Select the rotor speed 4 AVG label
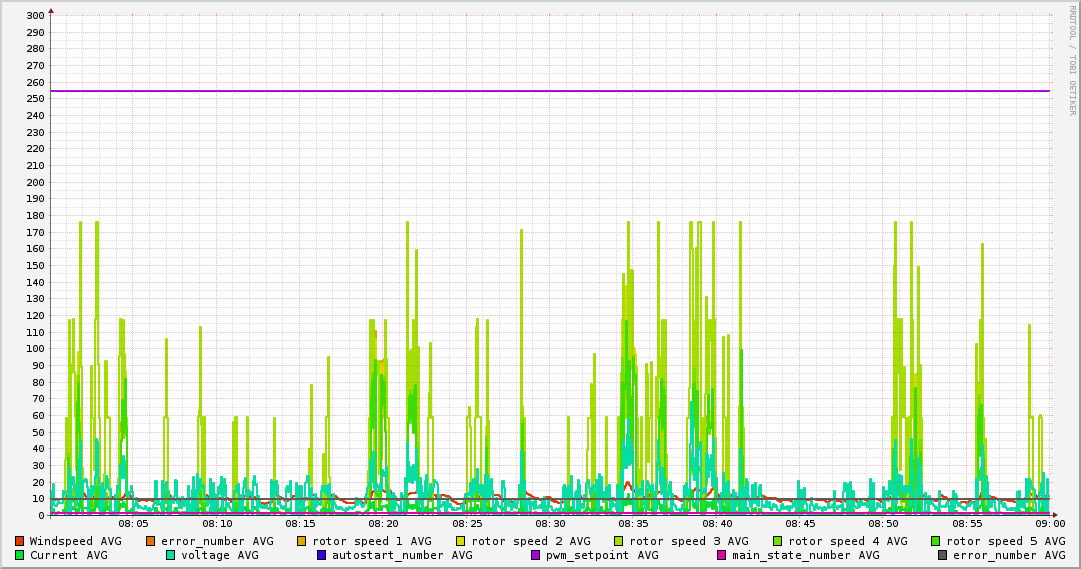 point(848,541)
